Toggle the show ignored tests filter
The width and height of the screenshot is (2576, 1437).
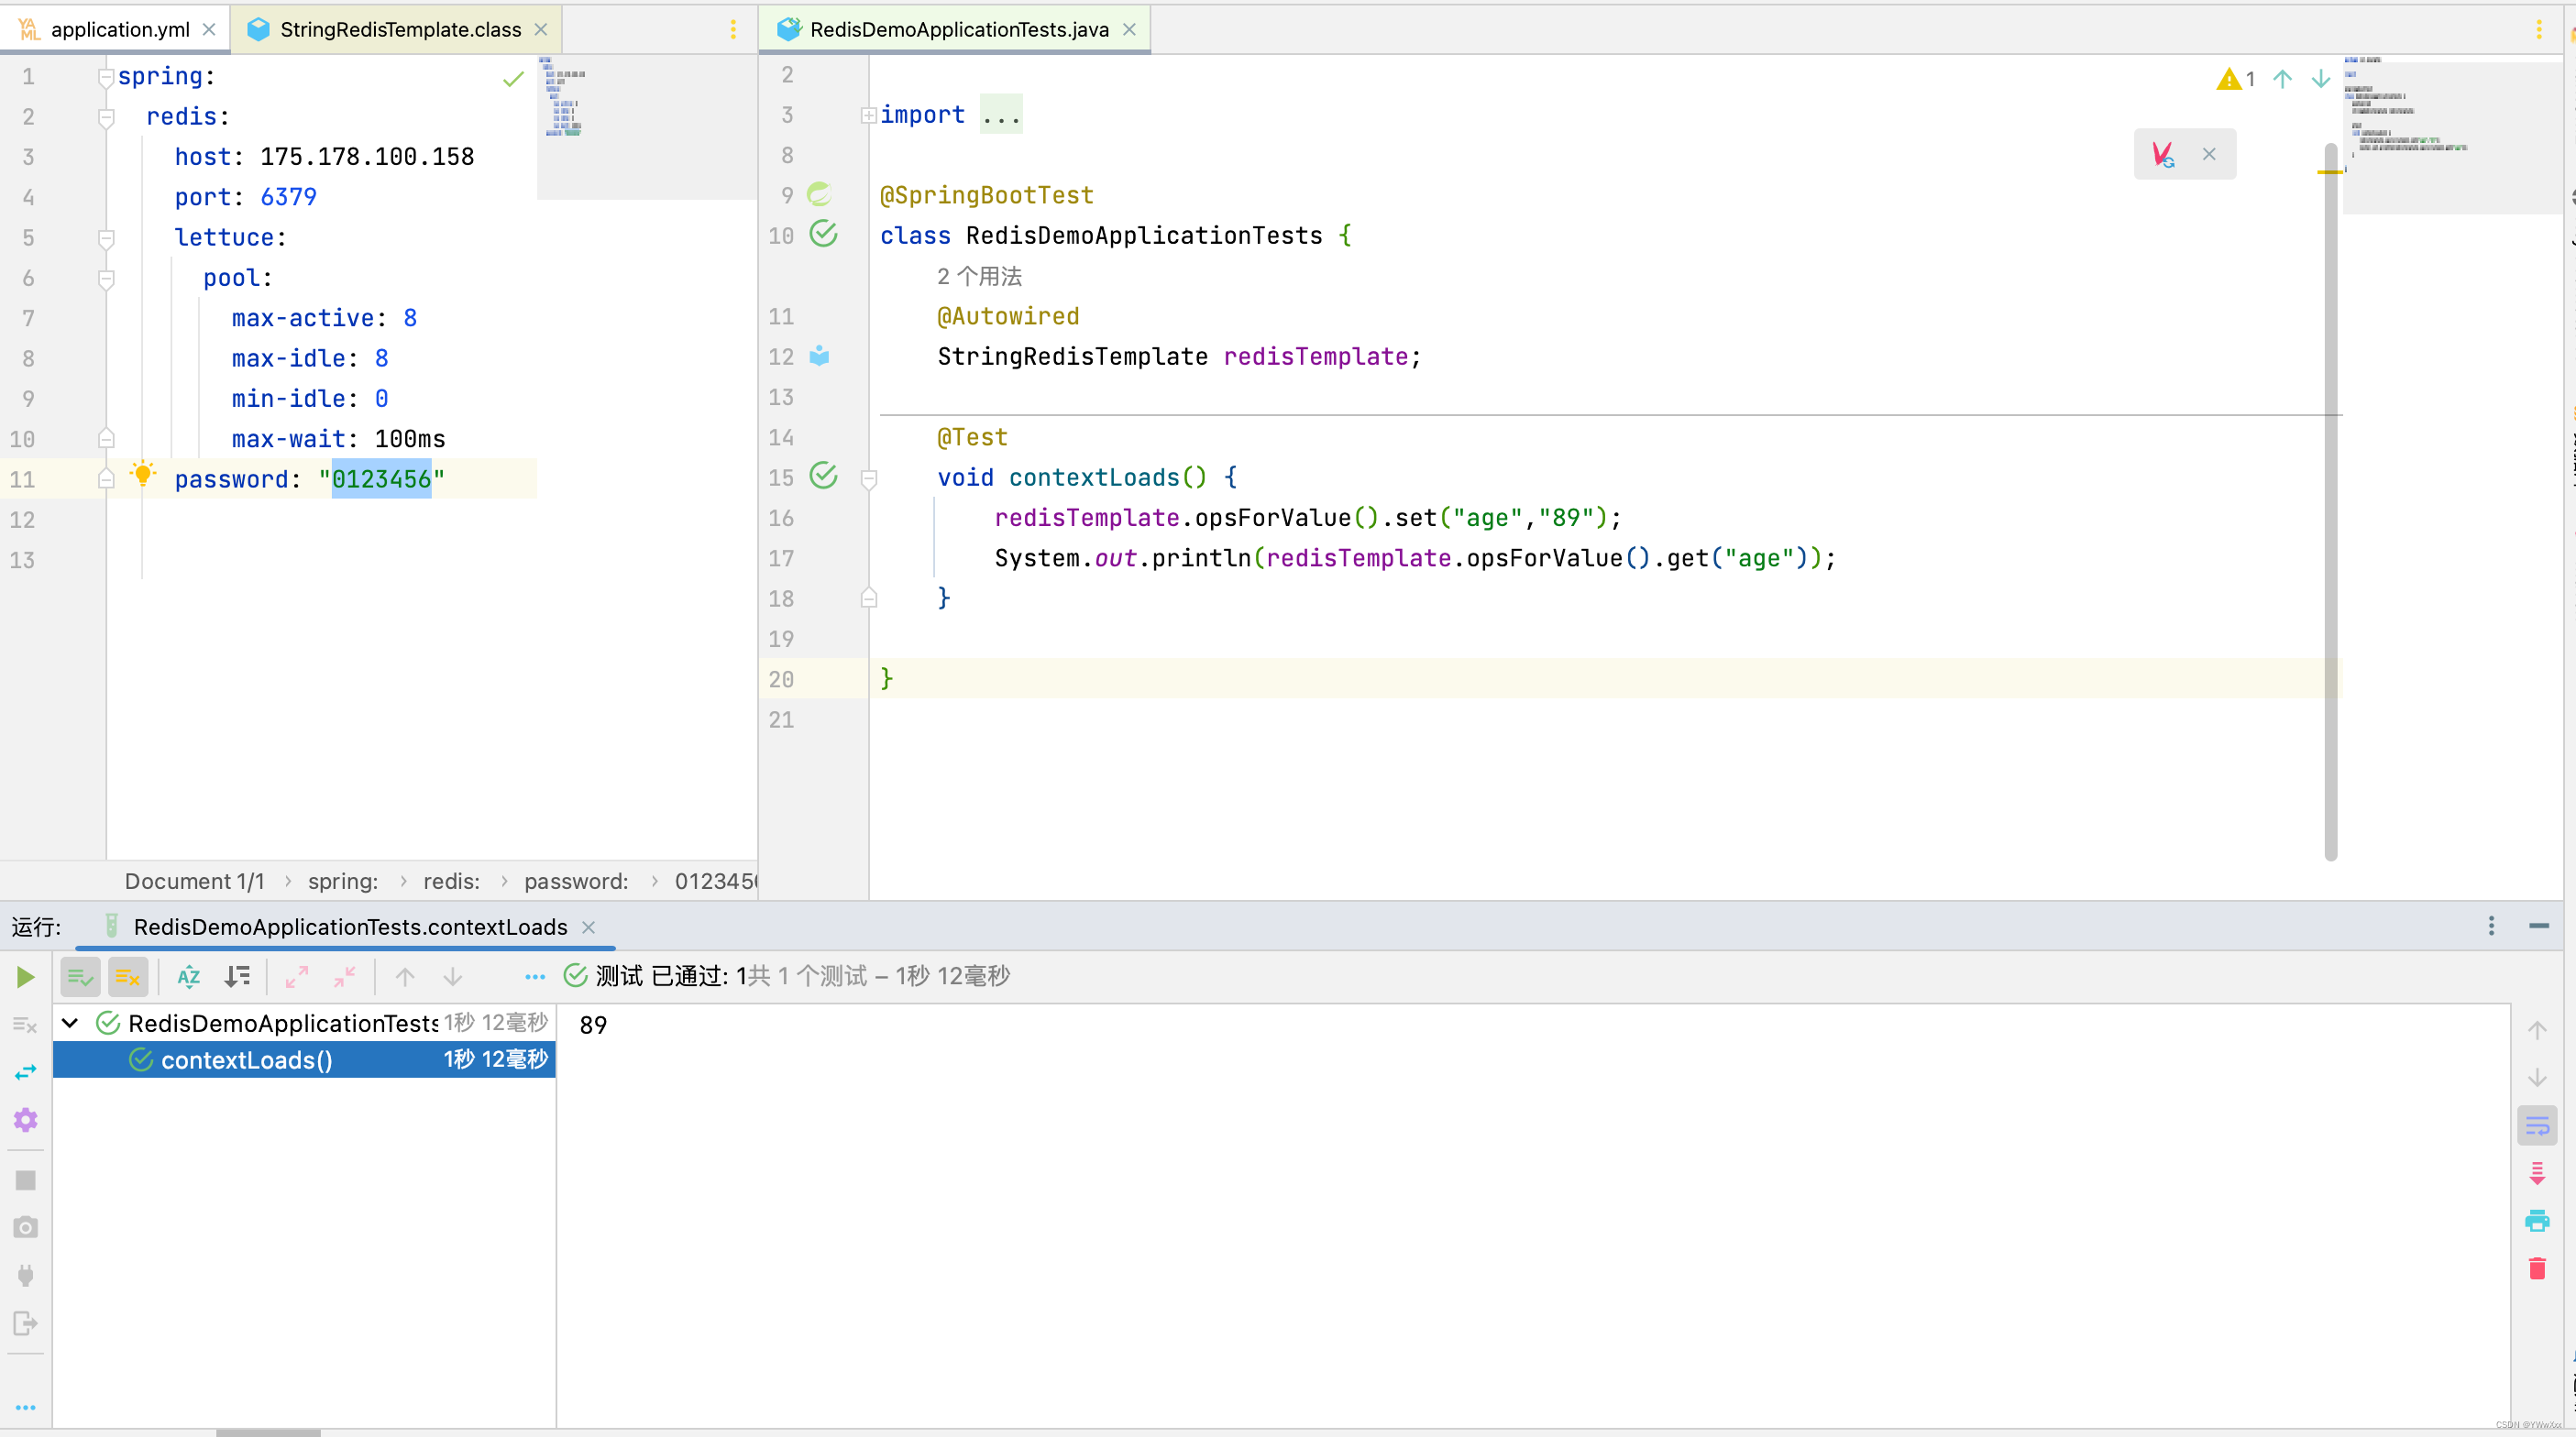point(128,977)
